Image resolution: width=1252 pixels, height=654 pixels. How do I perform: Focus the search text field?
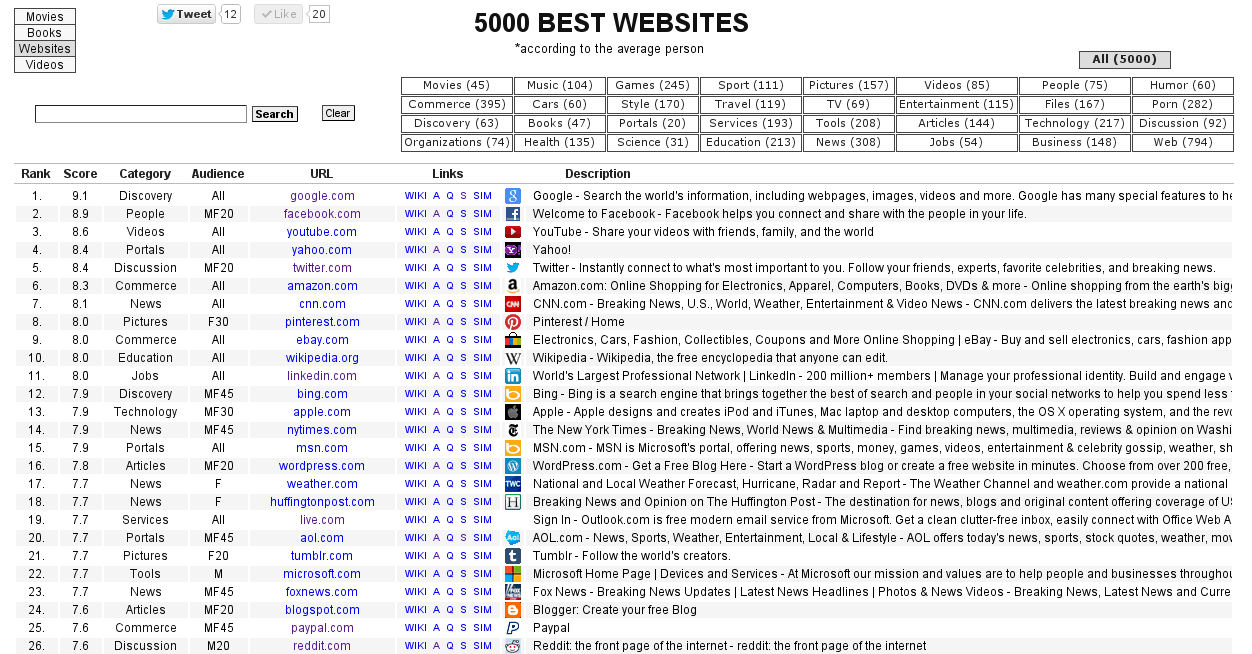(141, 114)
